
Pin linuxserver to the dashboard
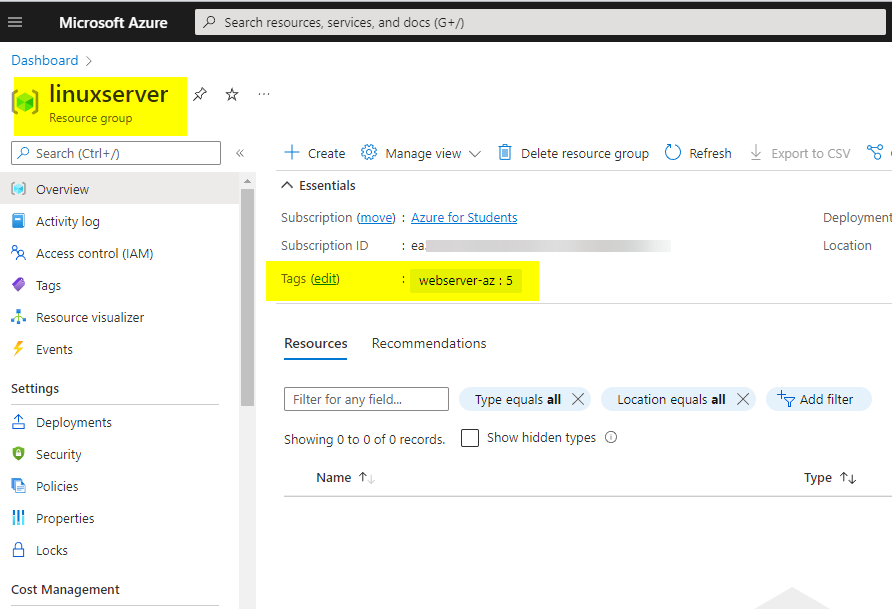[x=200, y=94]
